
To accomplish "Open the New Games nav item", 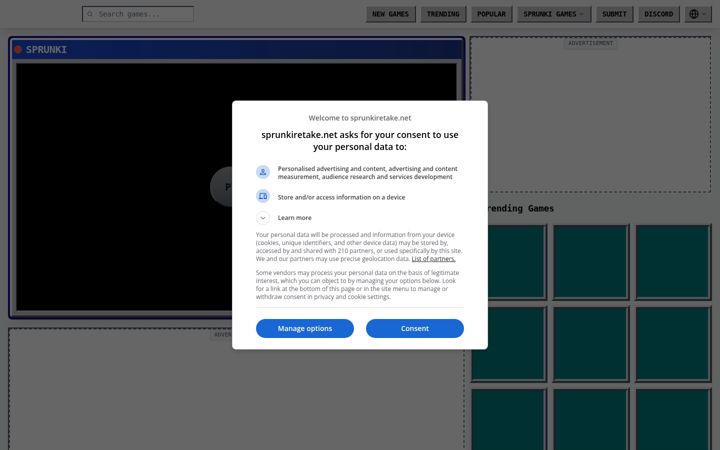I will (x=390, y=14).
